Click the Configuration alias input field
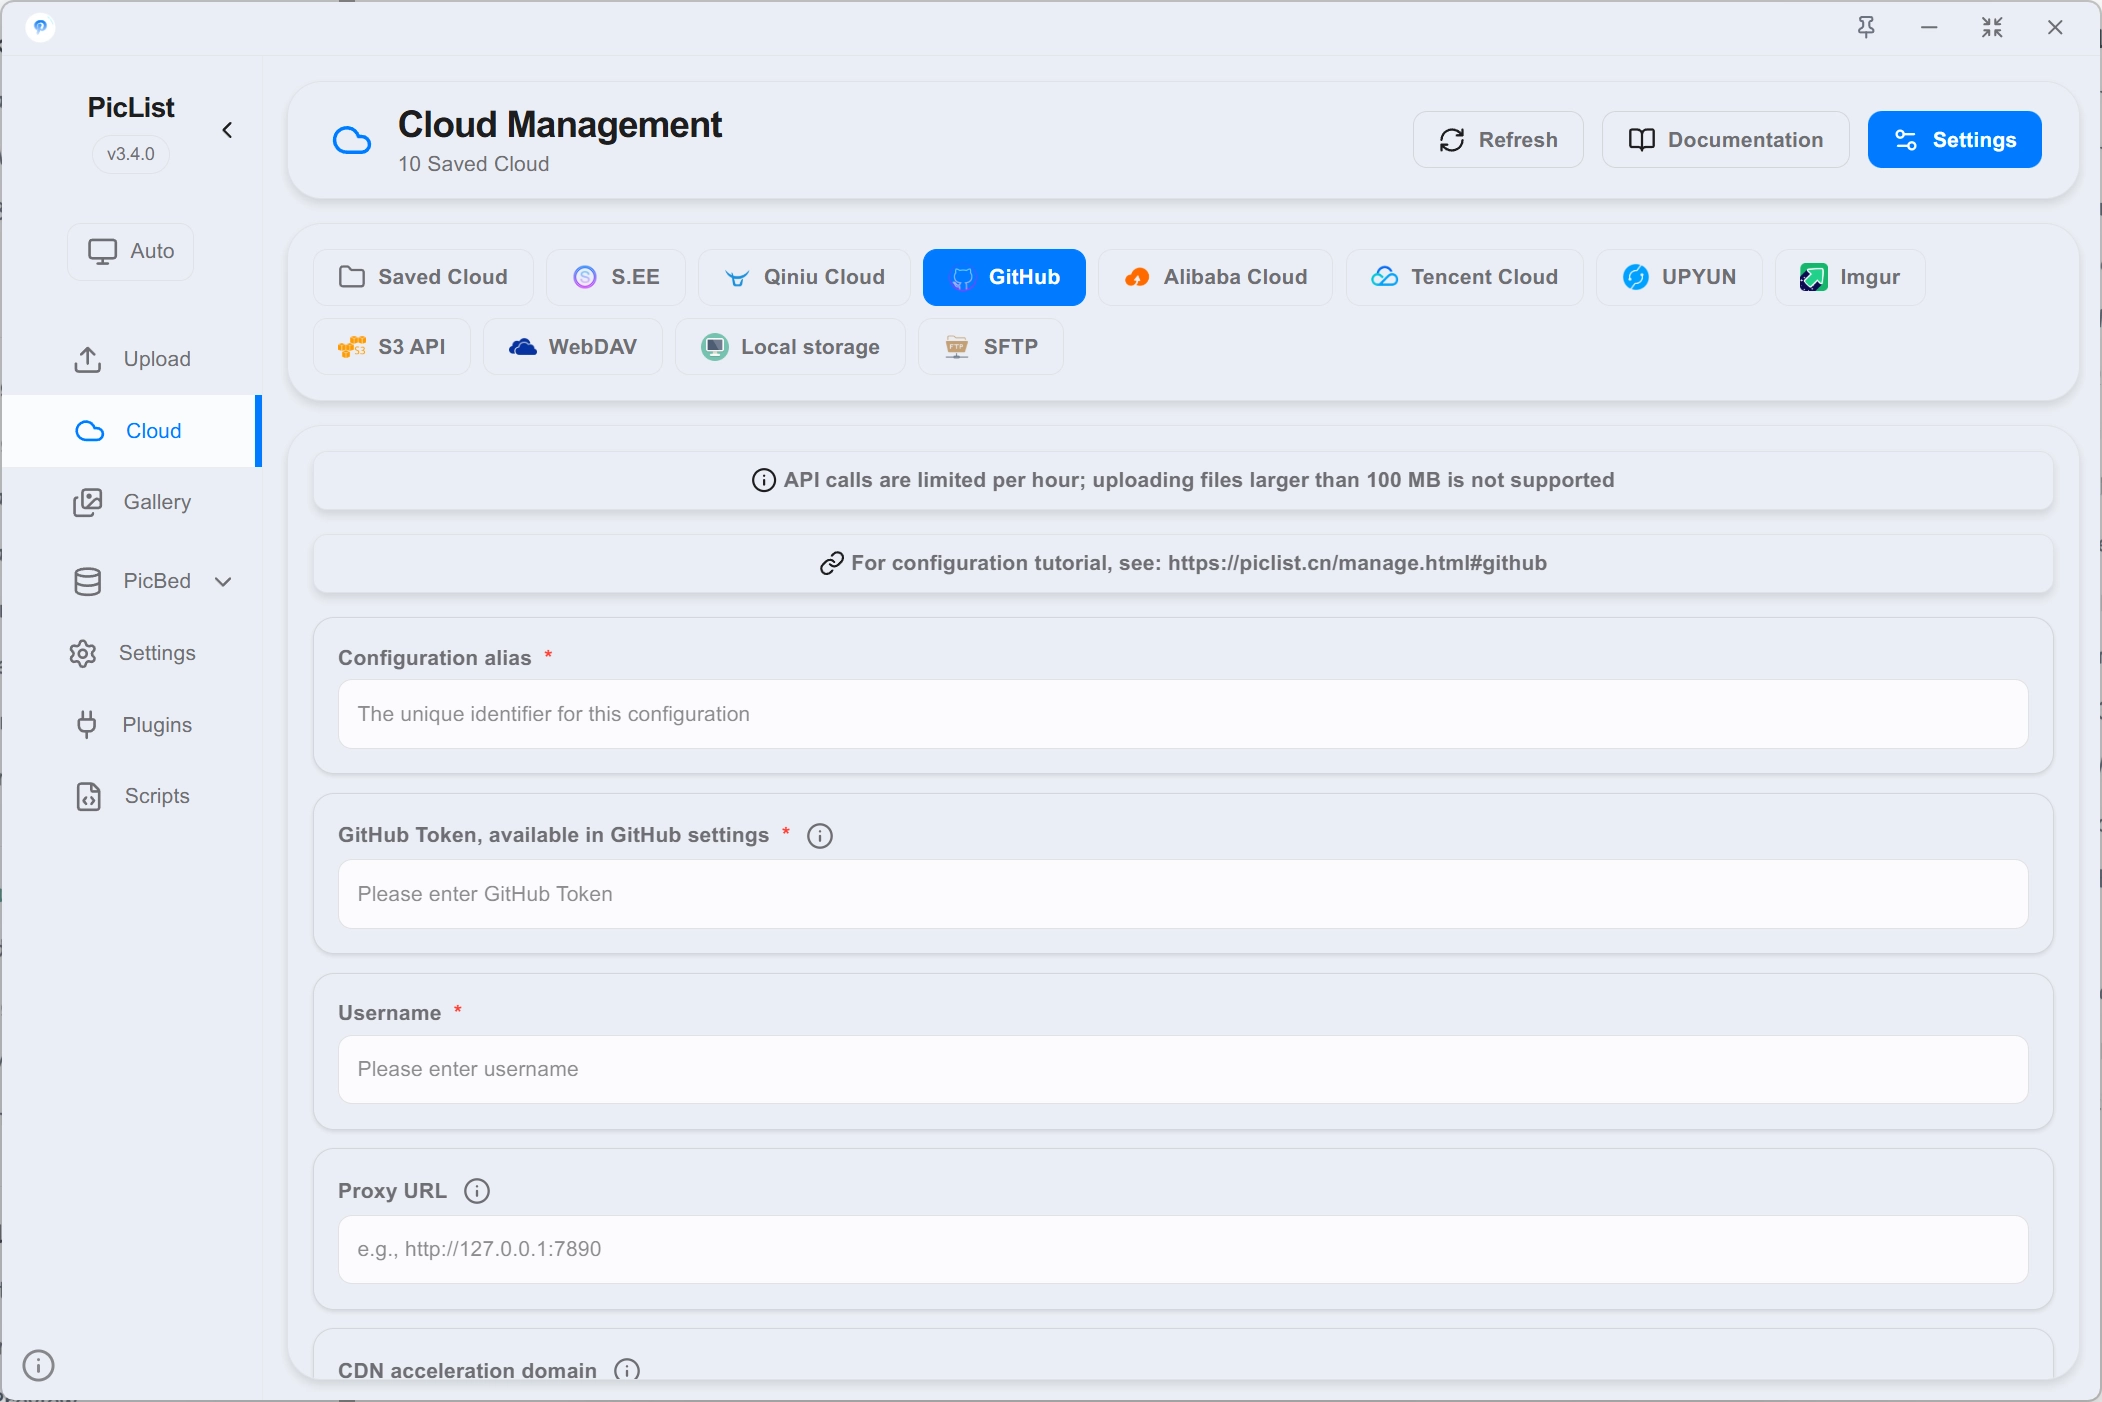This screenshot has height=1402, width=2102. point(1183,714)
